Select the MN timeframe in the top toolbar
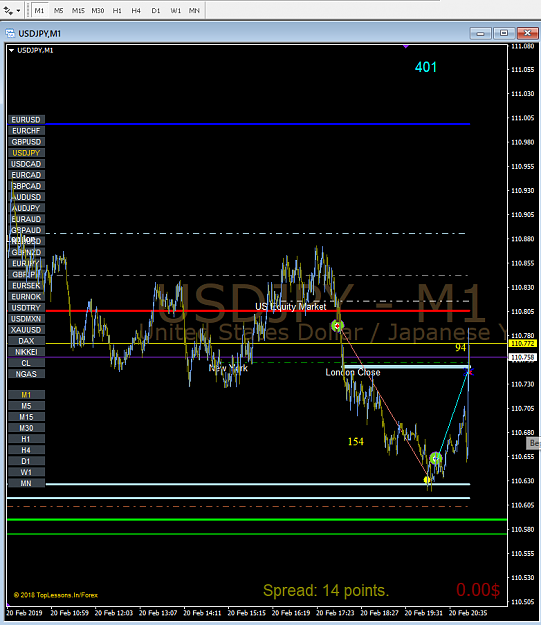The image size is (541, 625). click(194, 11)
